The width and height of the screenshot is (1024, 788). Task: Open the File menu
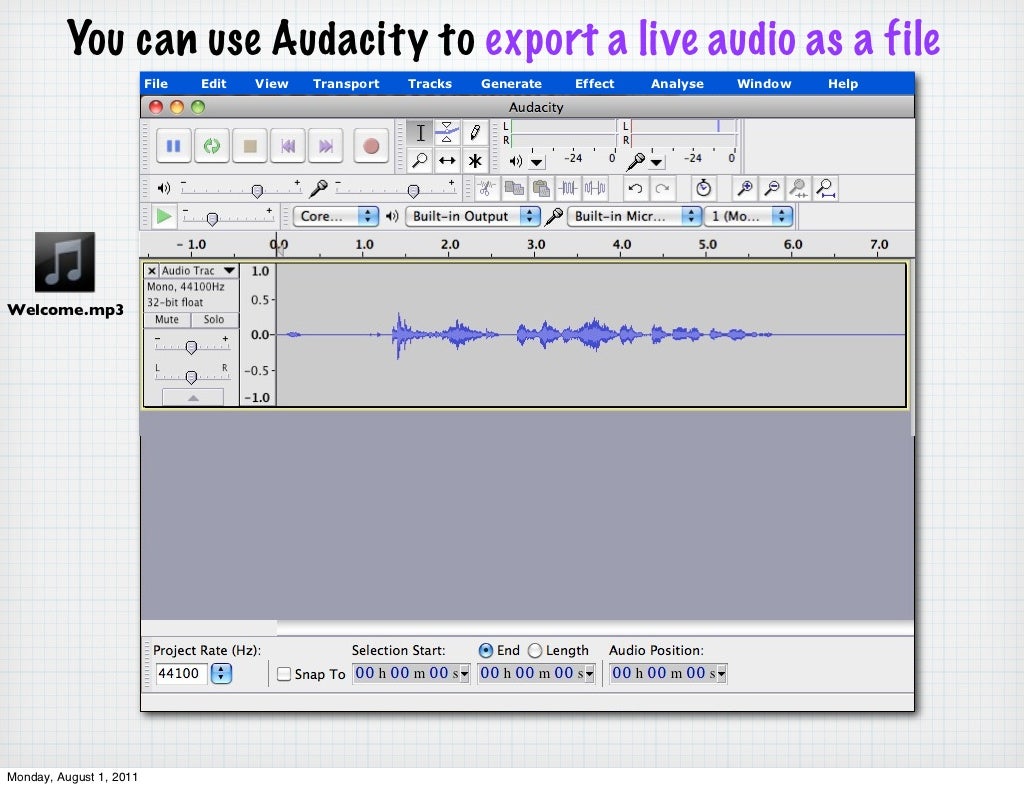pyautogui.click(x=156, y=84)
